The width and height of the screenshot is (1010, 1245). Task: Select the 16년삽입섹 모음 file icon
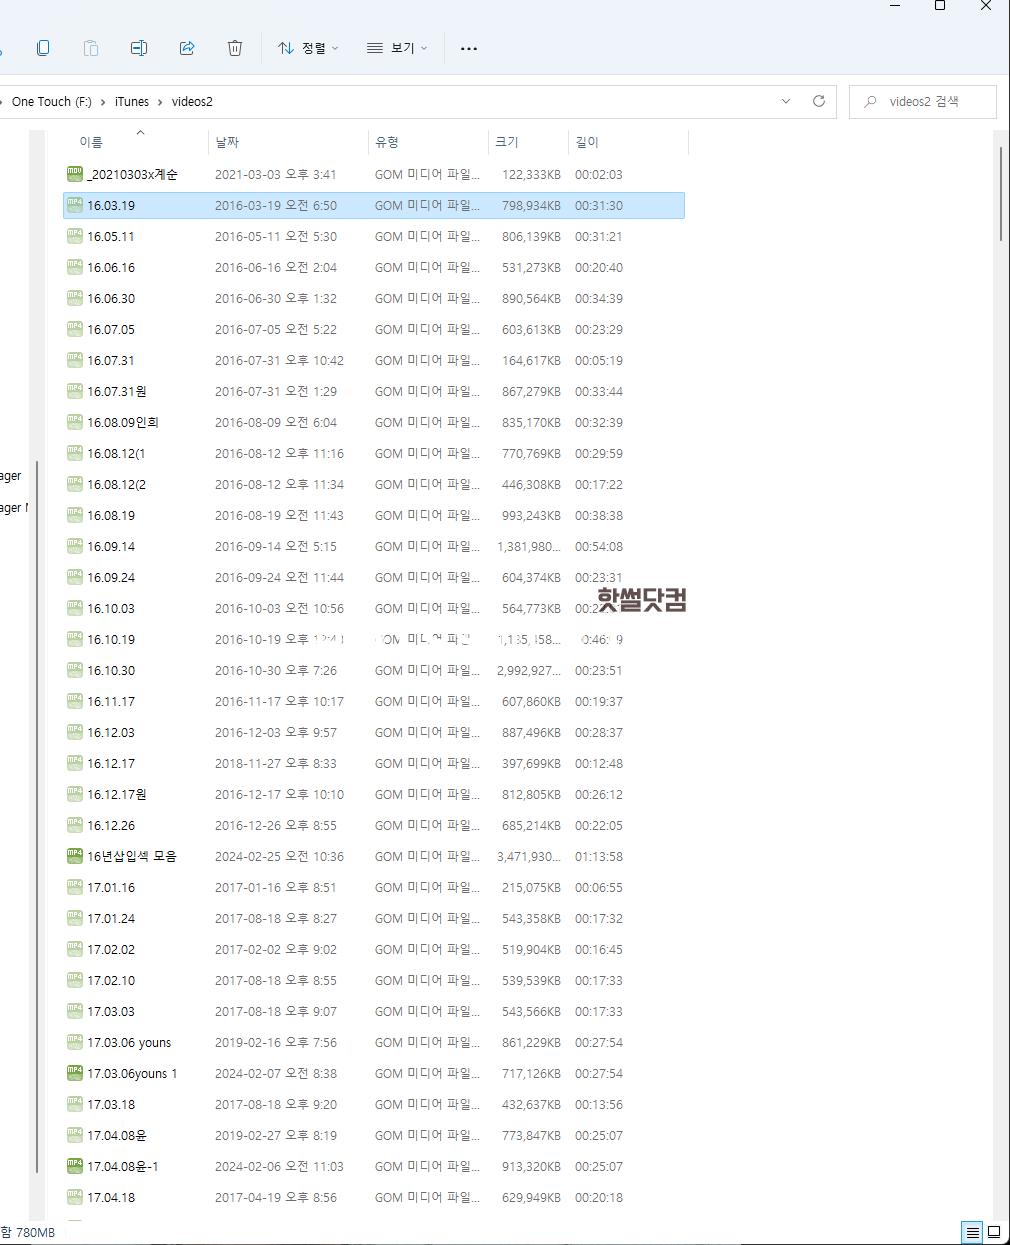[x=75, y=856]
